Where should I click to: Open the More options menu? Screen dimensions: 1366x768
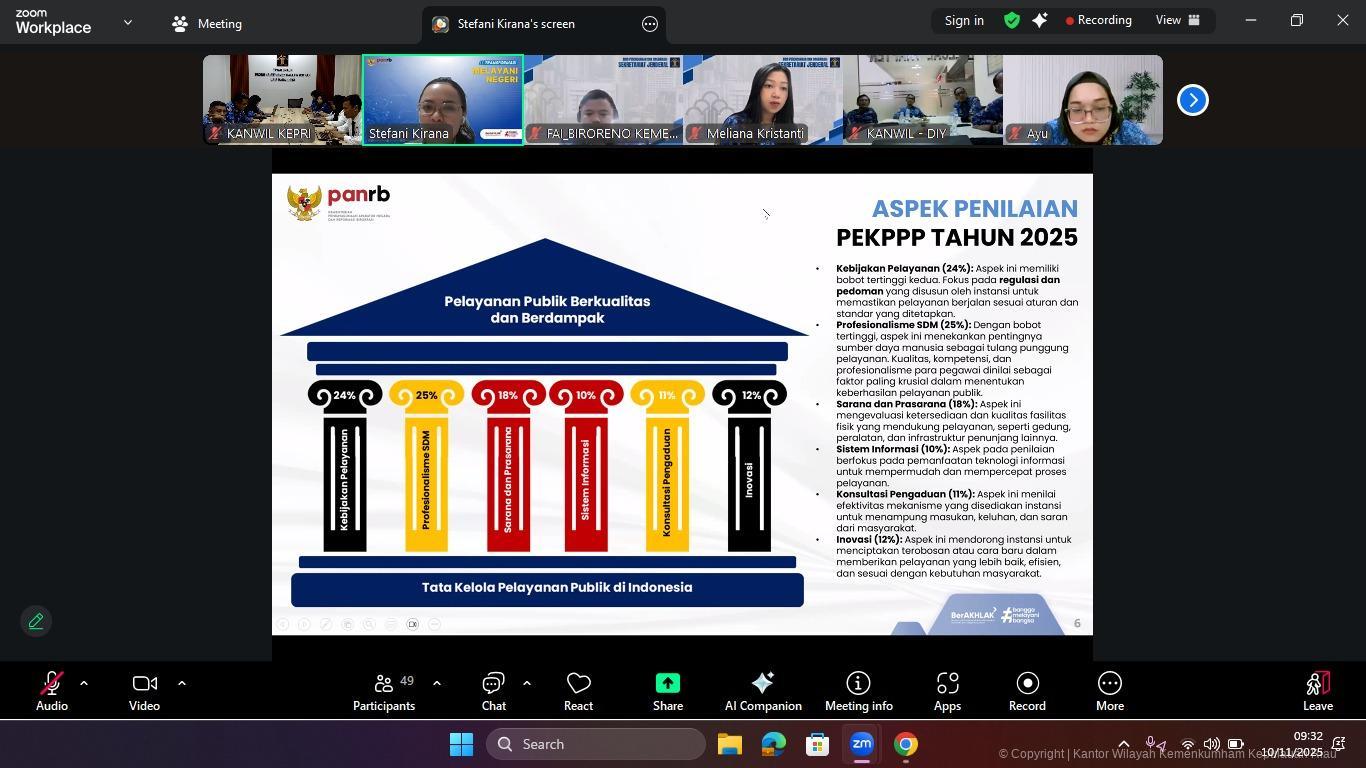click(x=1109, y=692)
